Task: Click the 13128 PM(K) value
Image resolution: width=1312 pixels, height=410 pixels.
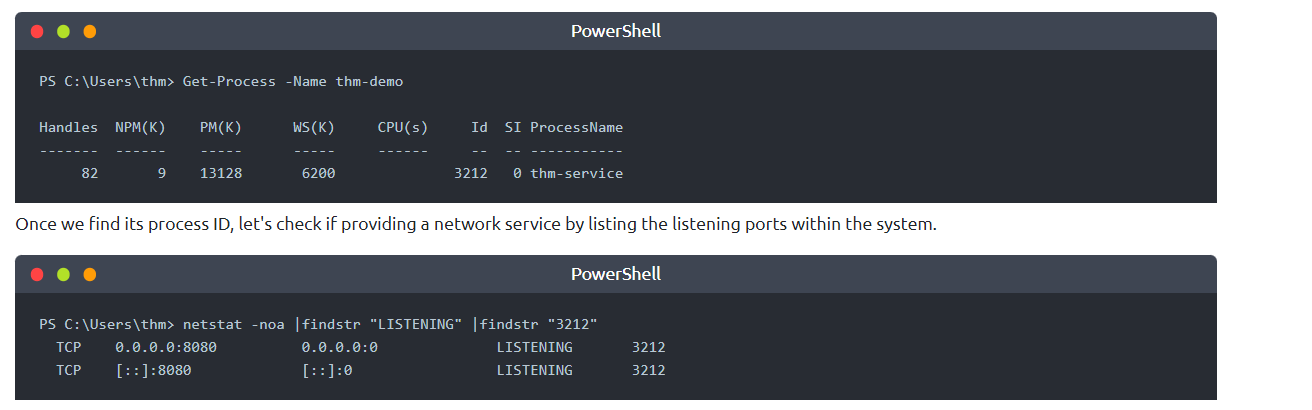Action: [x=220, y=174]
